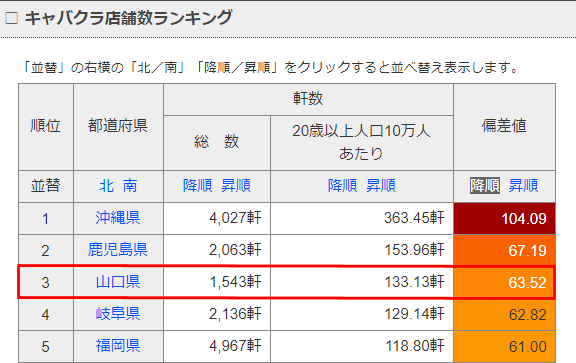Sort per-100k population column by 昇順
Image resolution: width=576 pixels, height=363 pixels.
coord(381,186)
